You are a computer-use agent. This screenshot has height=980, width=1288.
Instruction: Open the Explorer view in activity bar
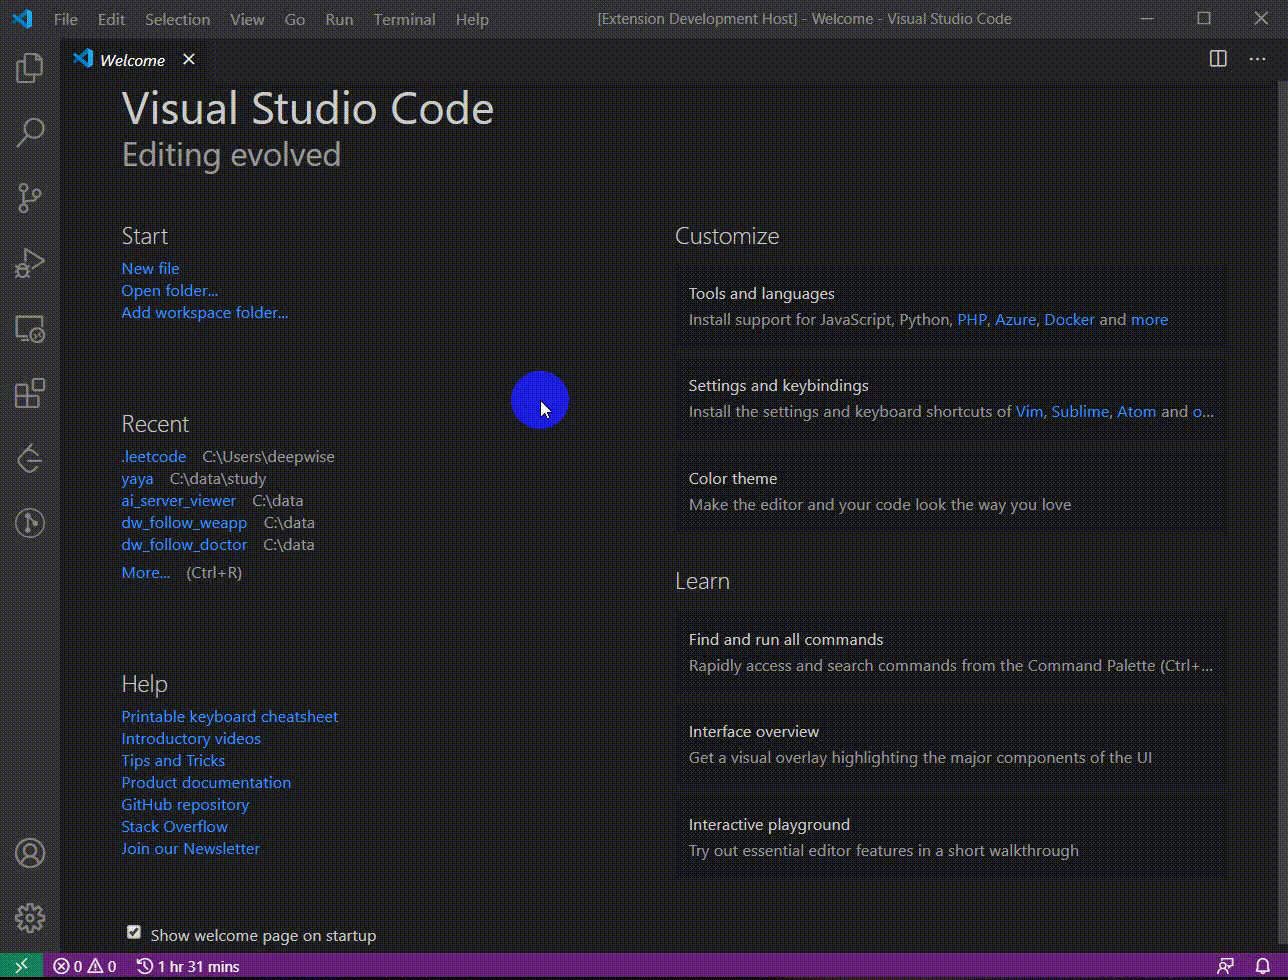[30, 68]
